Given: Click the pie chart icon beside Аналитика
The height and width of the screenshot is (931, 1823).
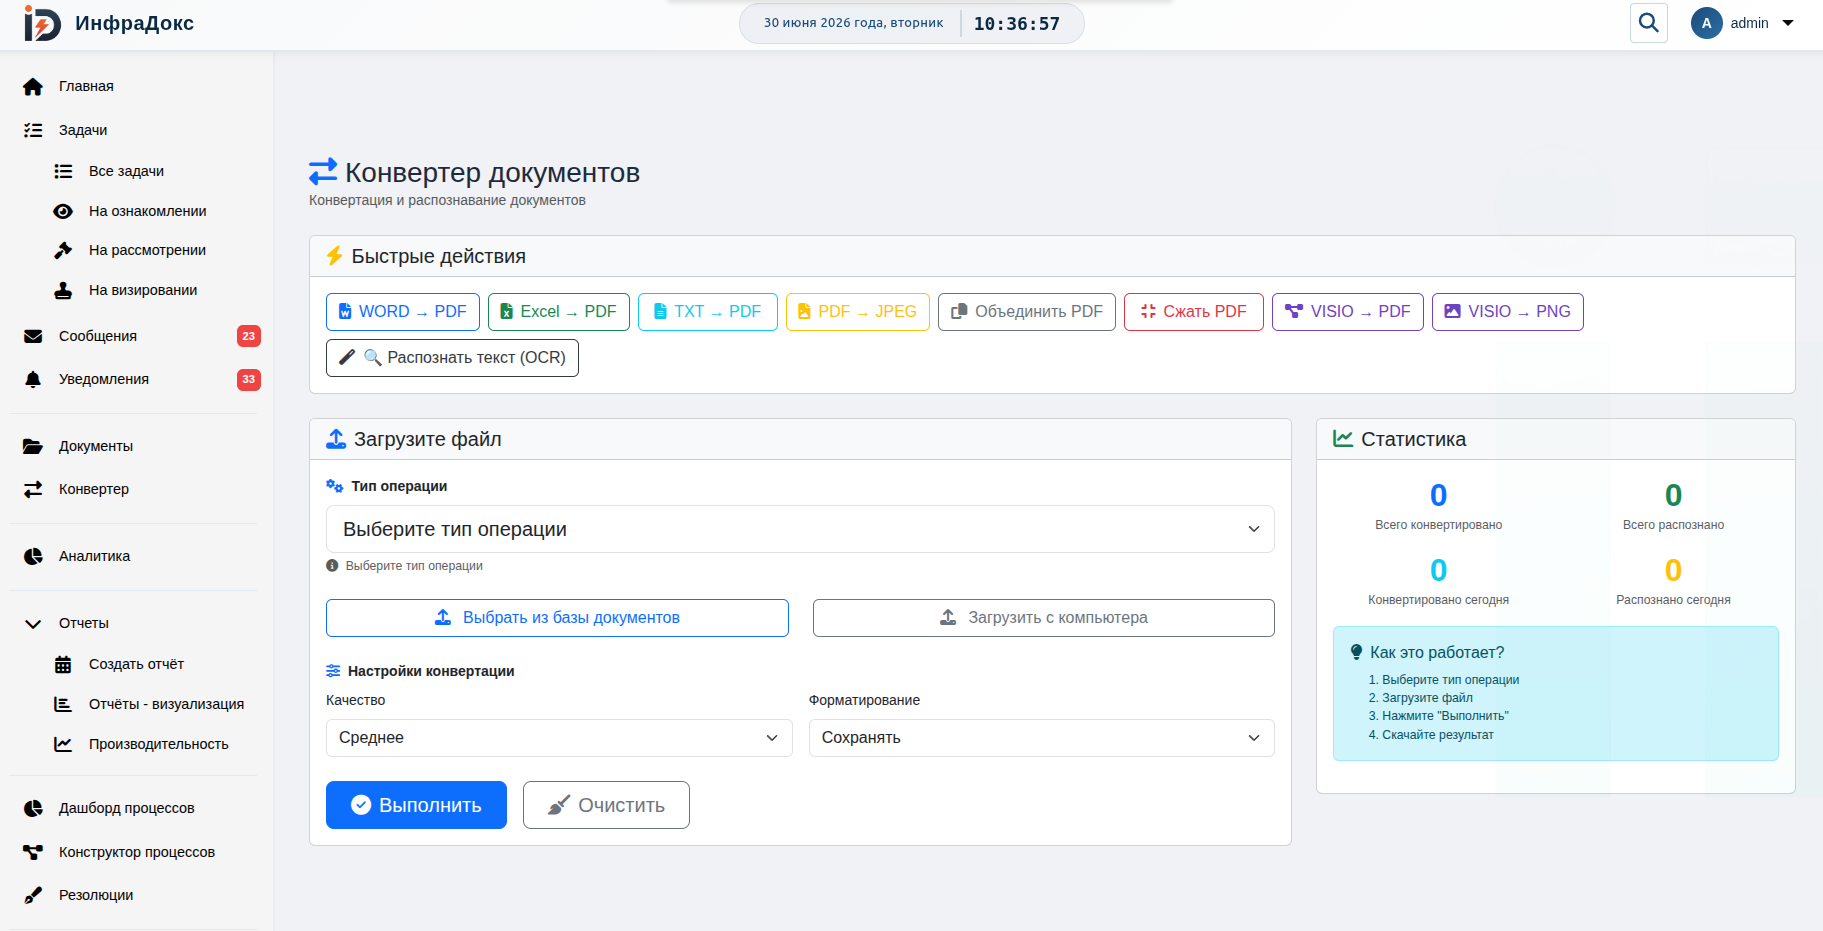Looking at the screenshot, I should pyautogui.click(x=33, y=556).
